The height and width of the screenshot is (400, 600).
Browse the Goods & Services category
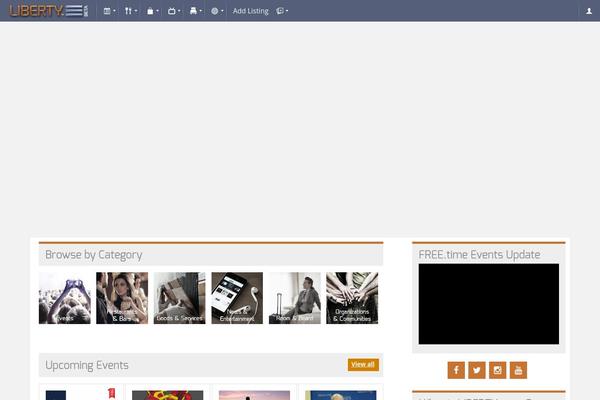coord(179,298)
